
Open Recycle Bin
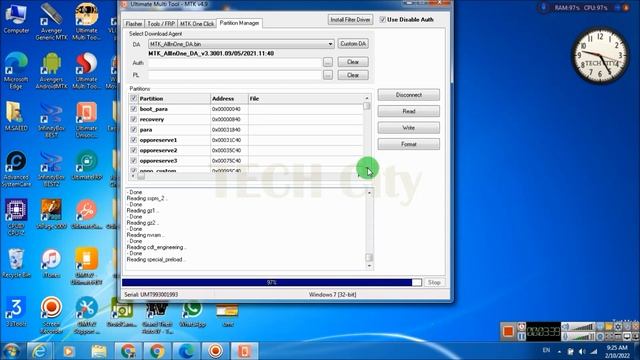[16, 263]
